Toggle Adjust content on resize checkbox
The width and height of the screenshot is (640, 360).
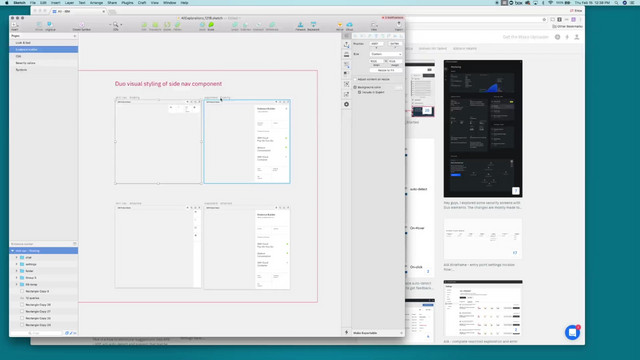[x=356, y=79]
